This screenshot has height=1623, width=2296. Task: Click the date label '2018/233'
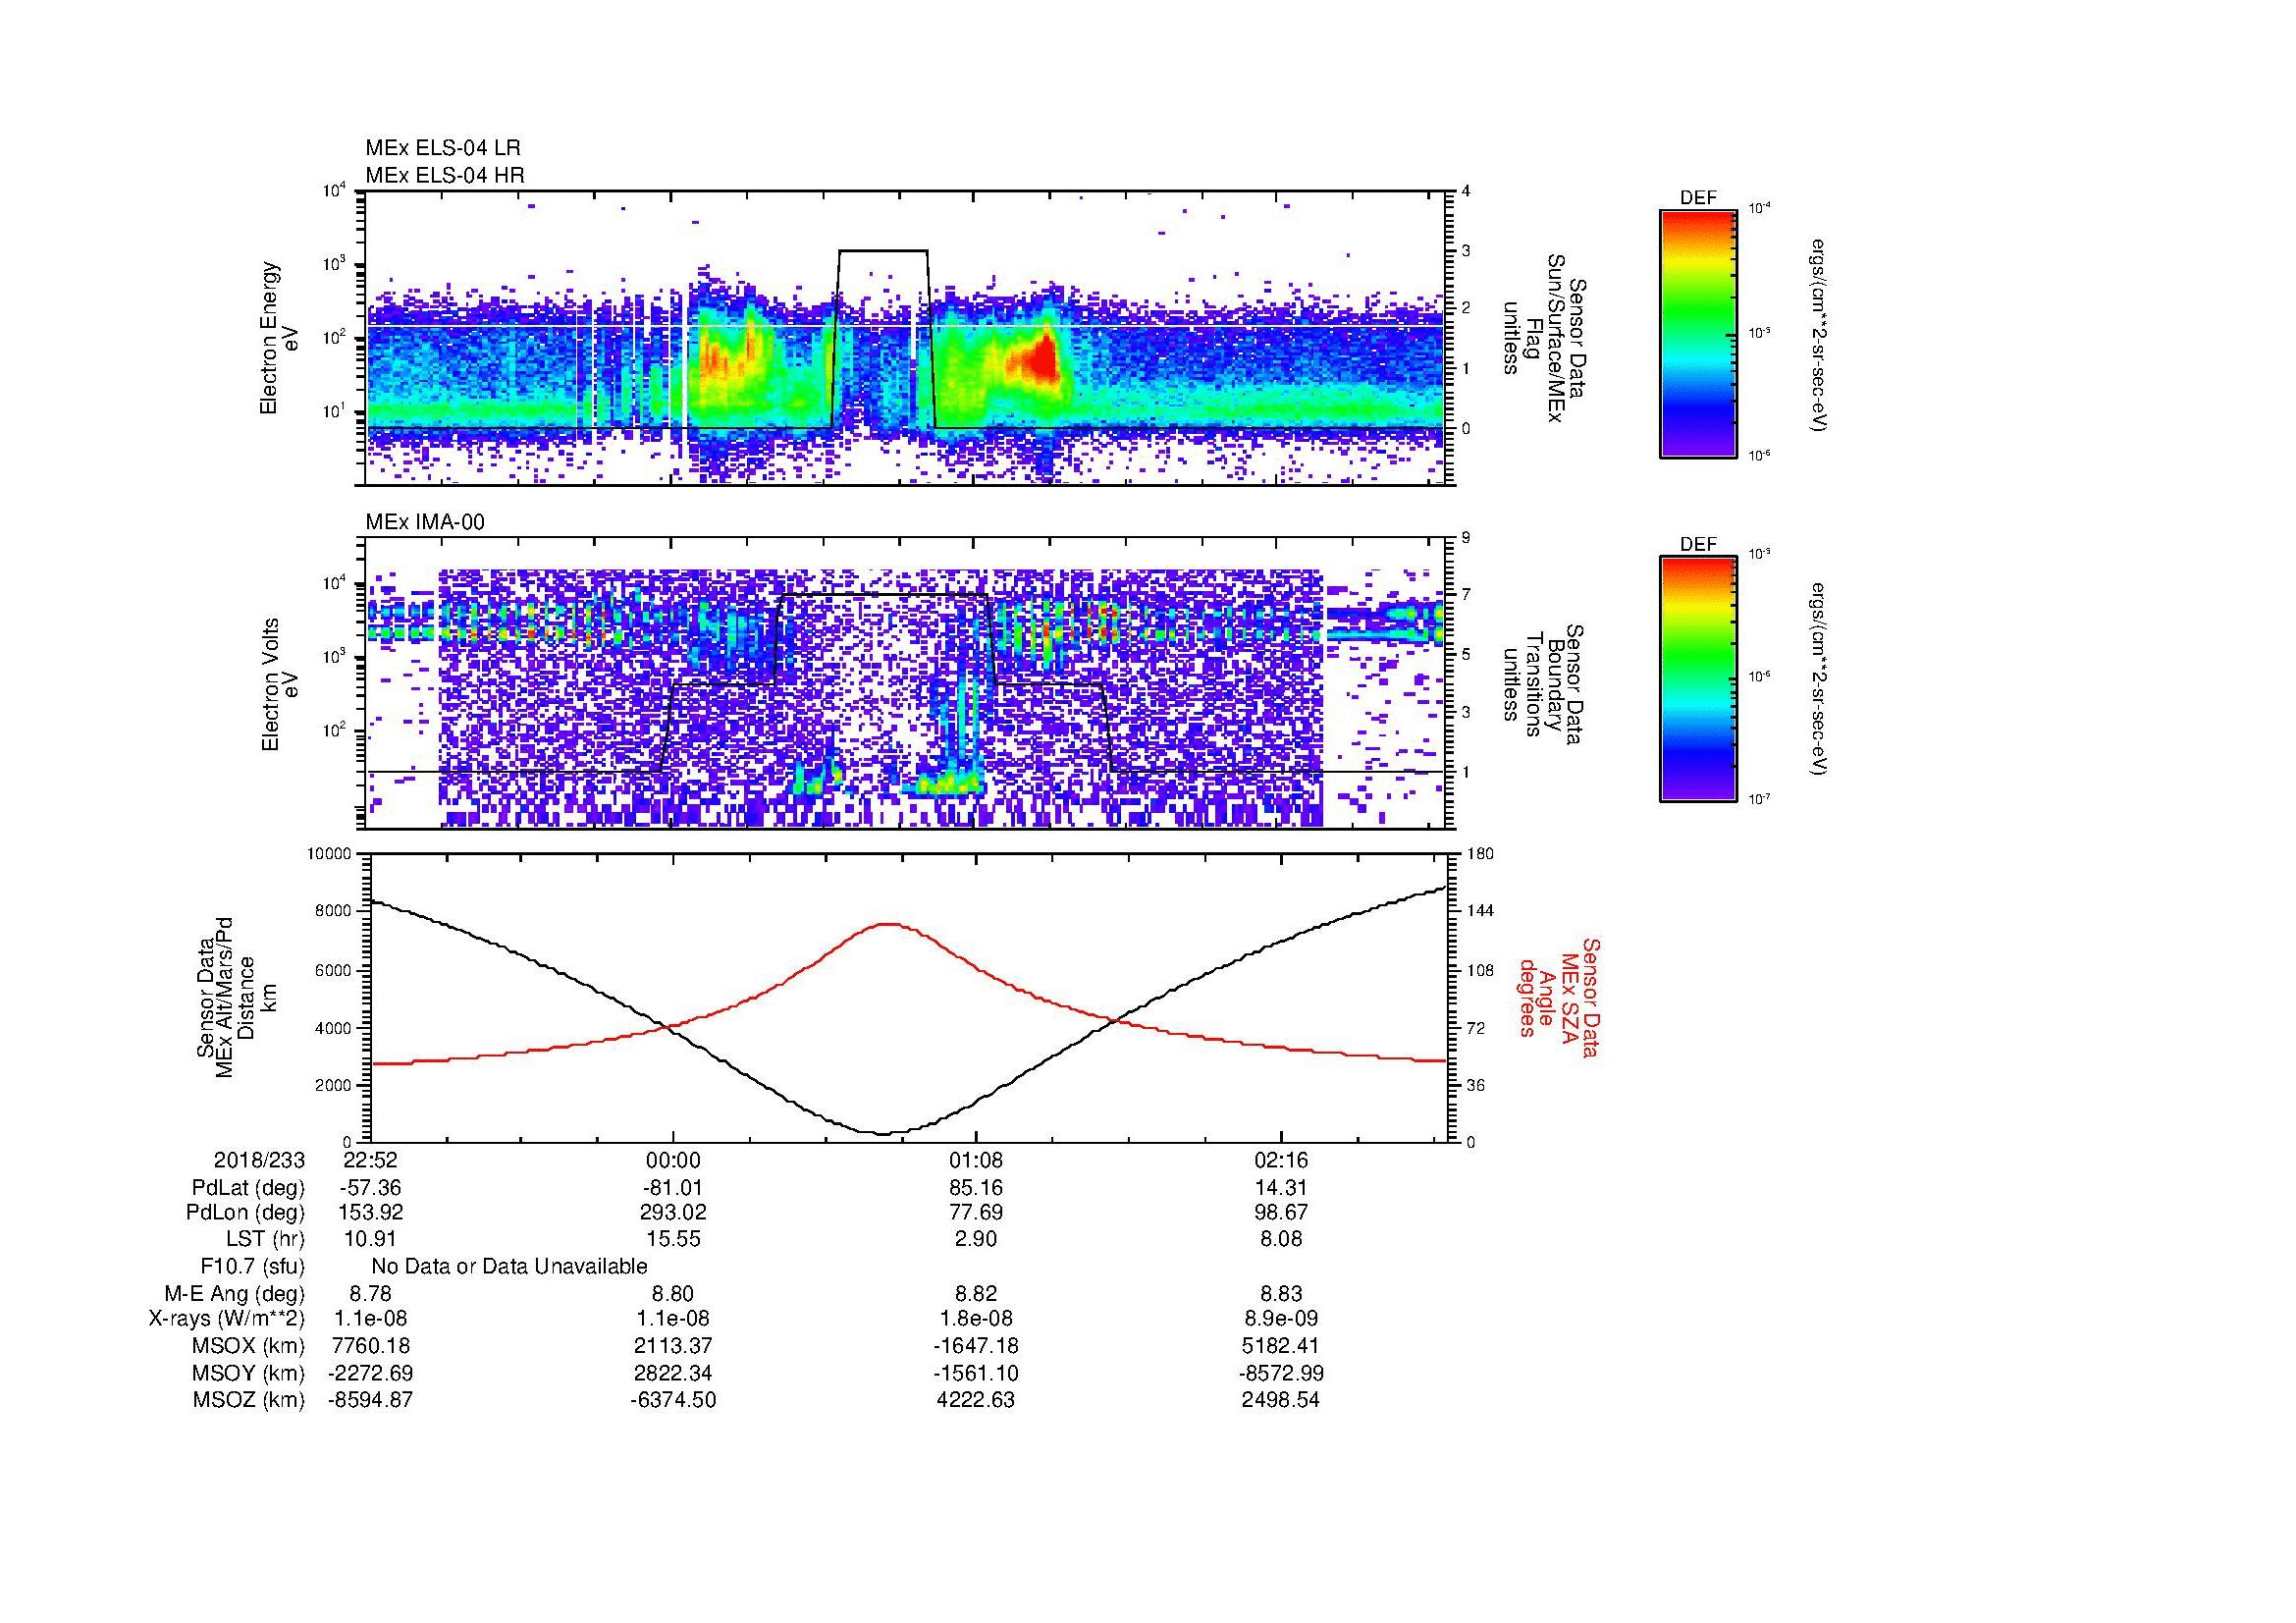pyautogui.click(x=259, y=1160)
